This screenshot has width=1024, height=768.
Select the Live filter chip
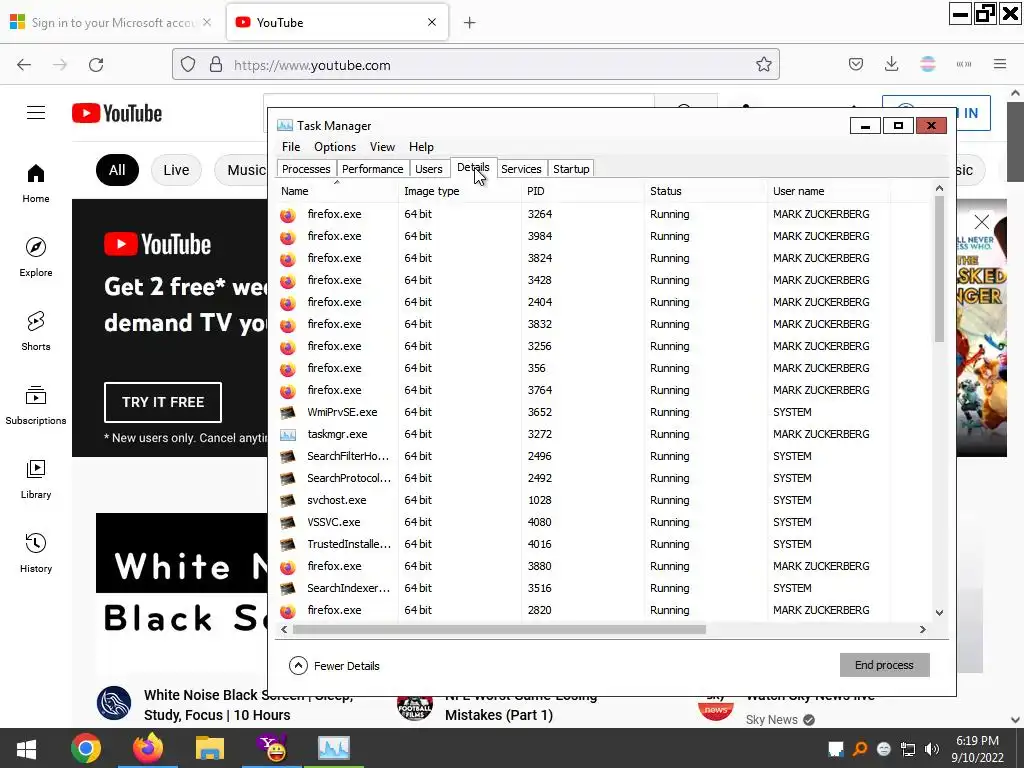(x=176, y=170)
